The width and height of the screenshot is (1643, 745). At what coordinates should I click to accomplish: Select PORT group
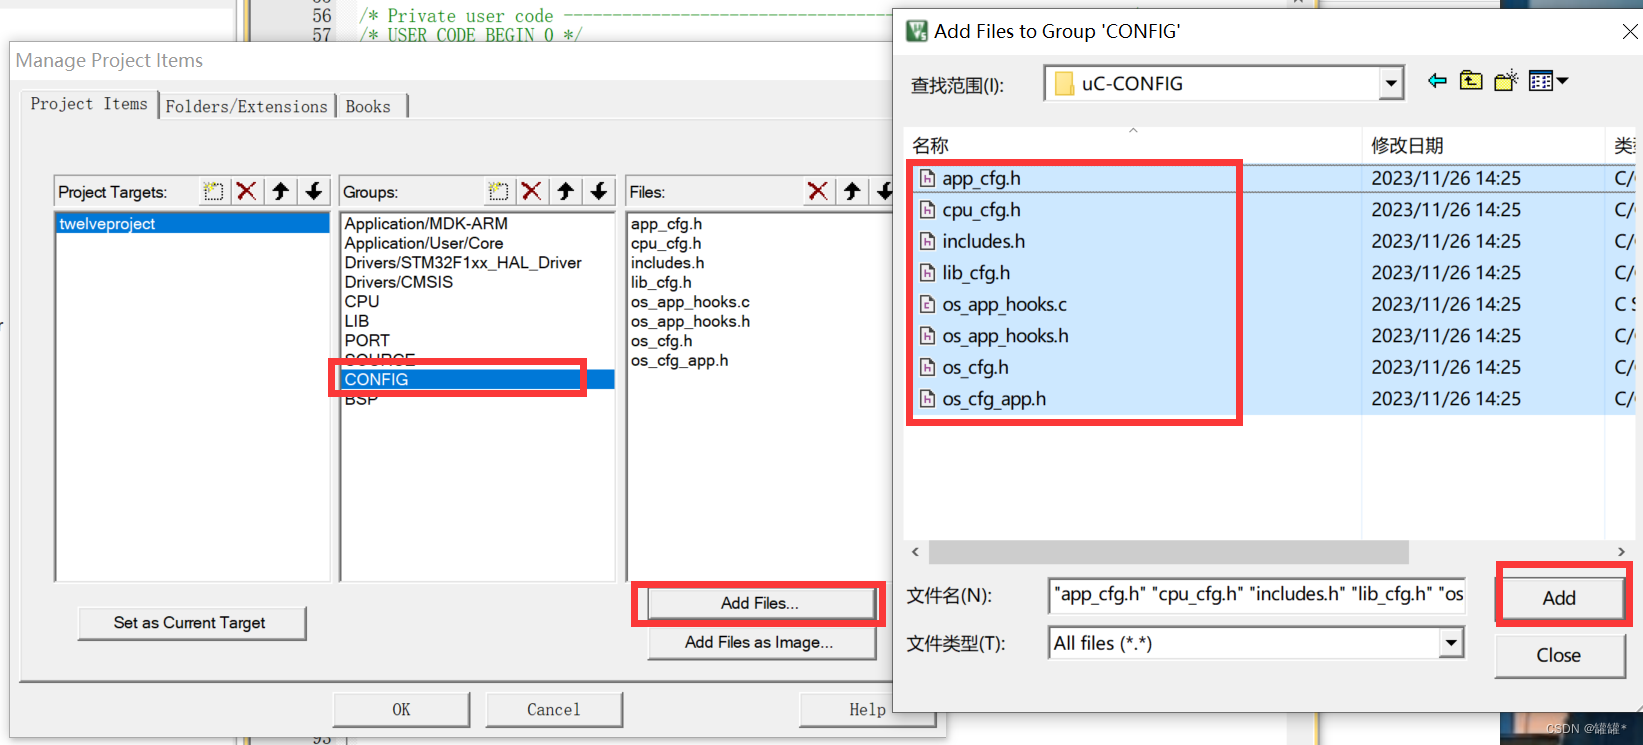pyautogui.click(x=367, y=341)
